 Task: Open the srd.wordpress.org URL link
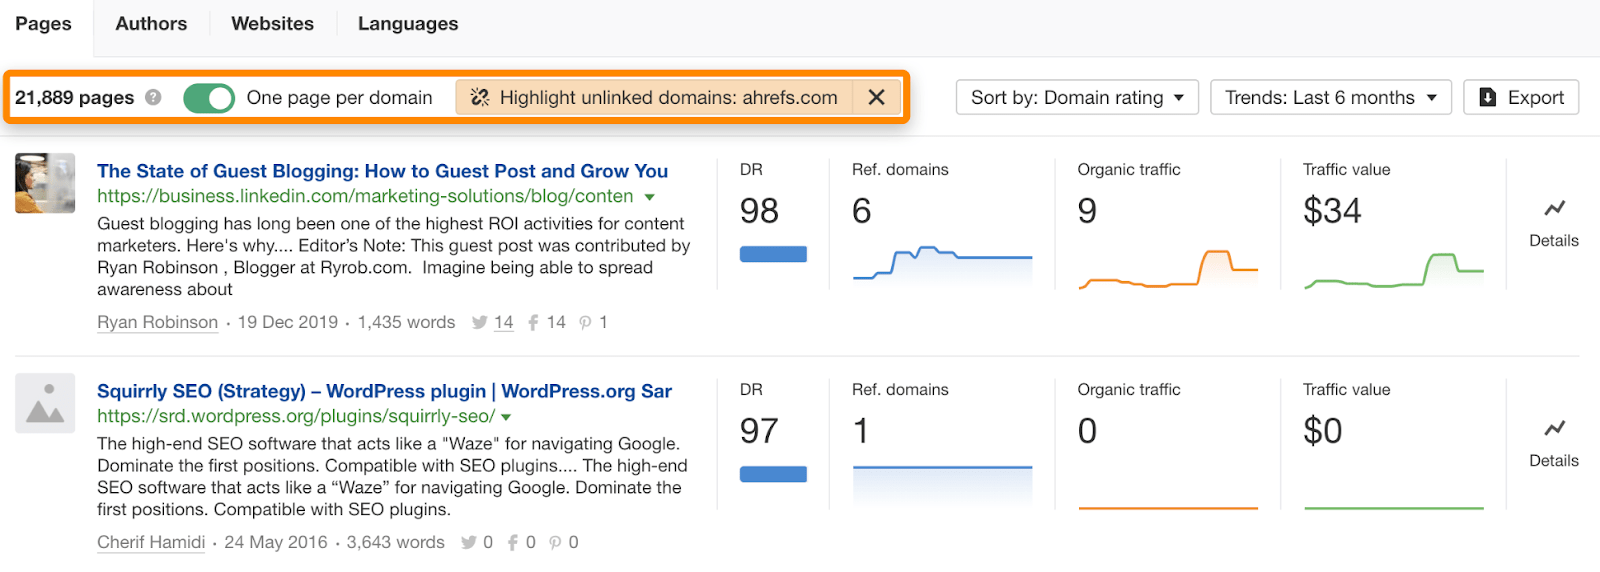[296, 416]
